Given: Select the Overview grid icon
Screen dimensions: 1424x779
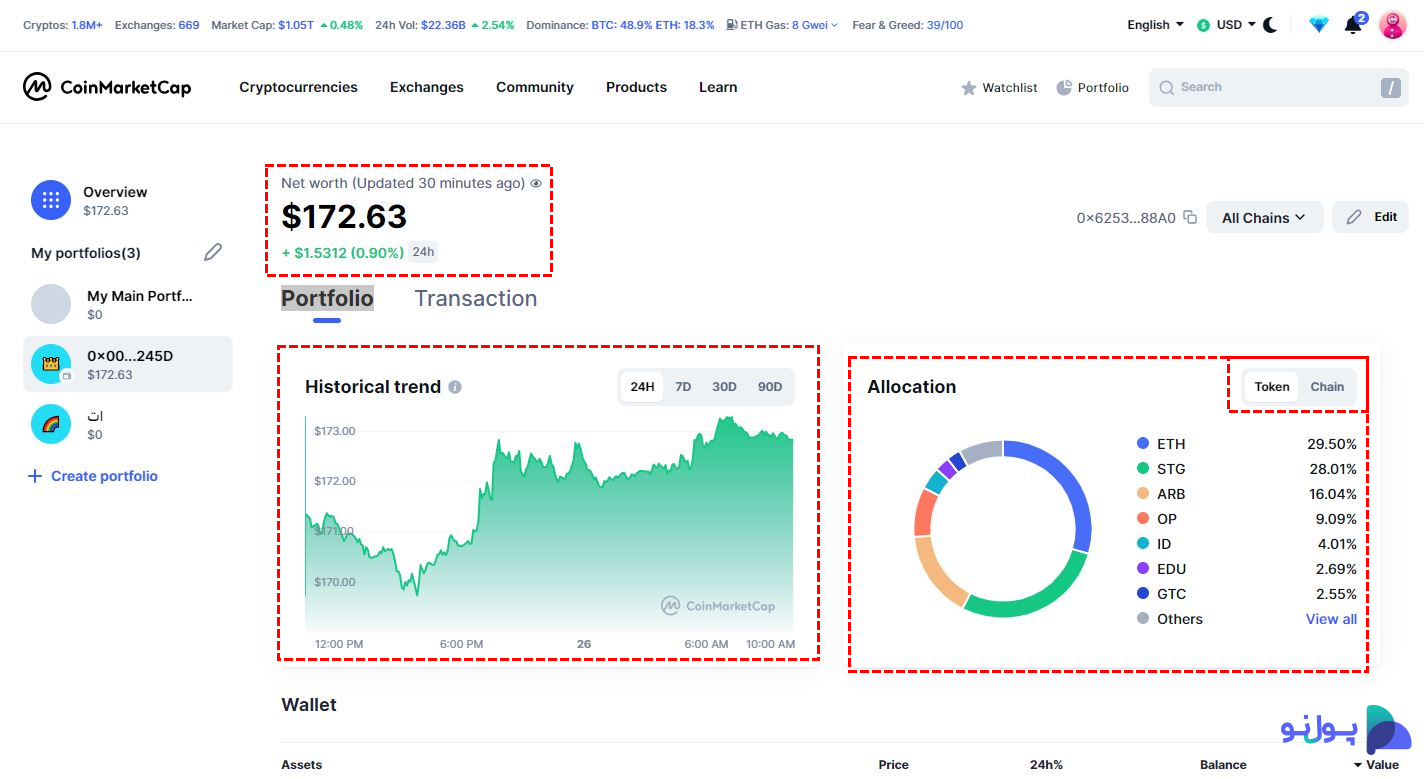Looking at the screenshot, I should 51,200.
